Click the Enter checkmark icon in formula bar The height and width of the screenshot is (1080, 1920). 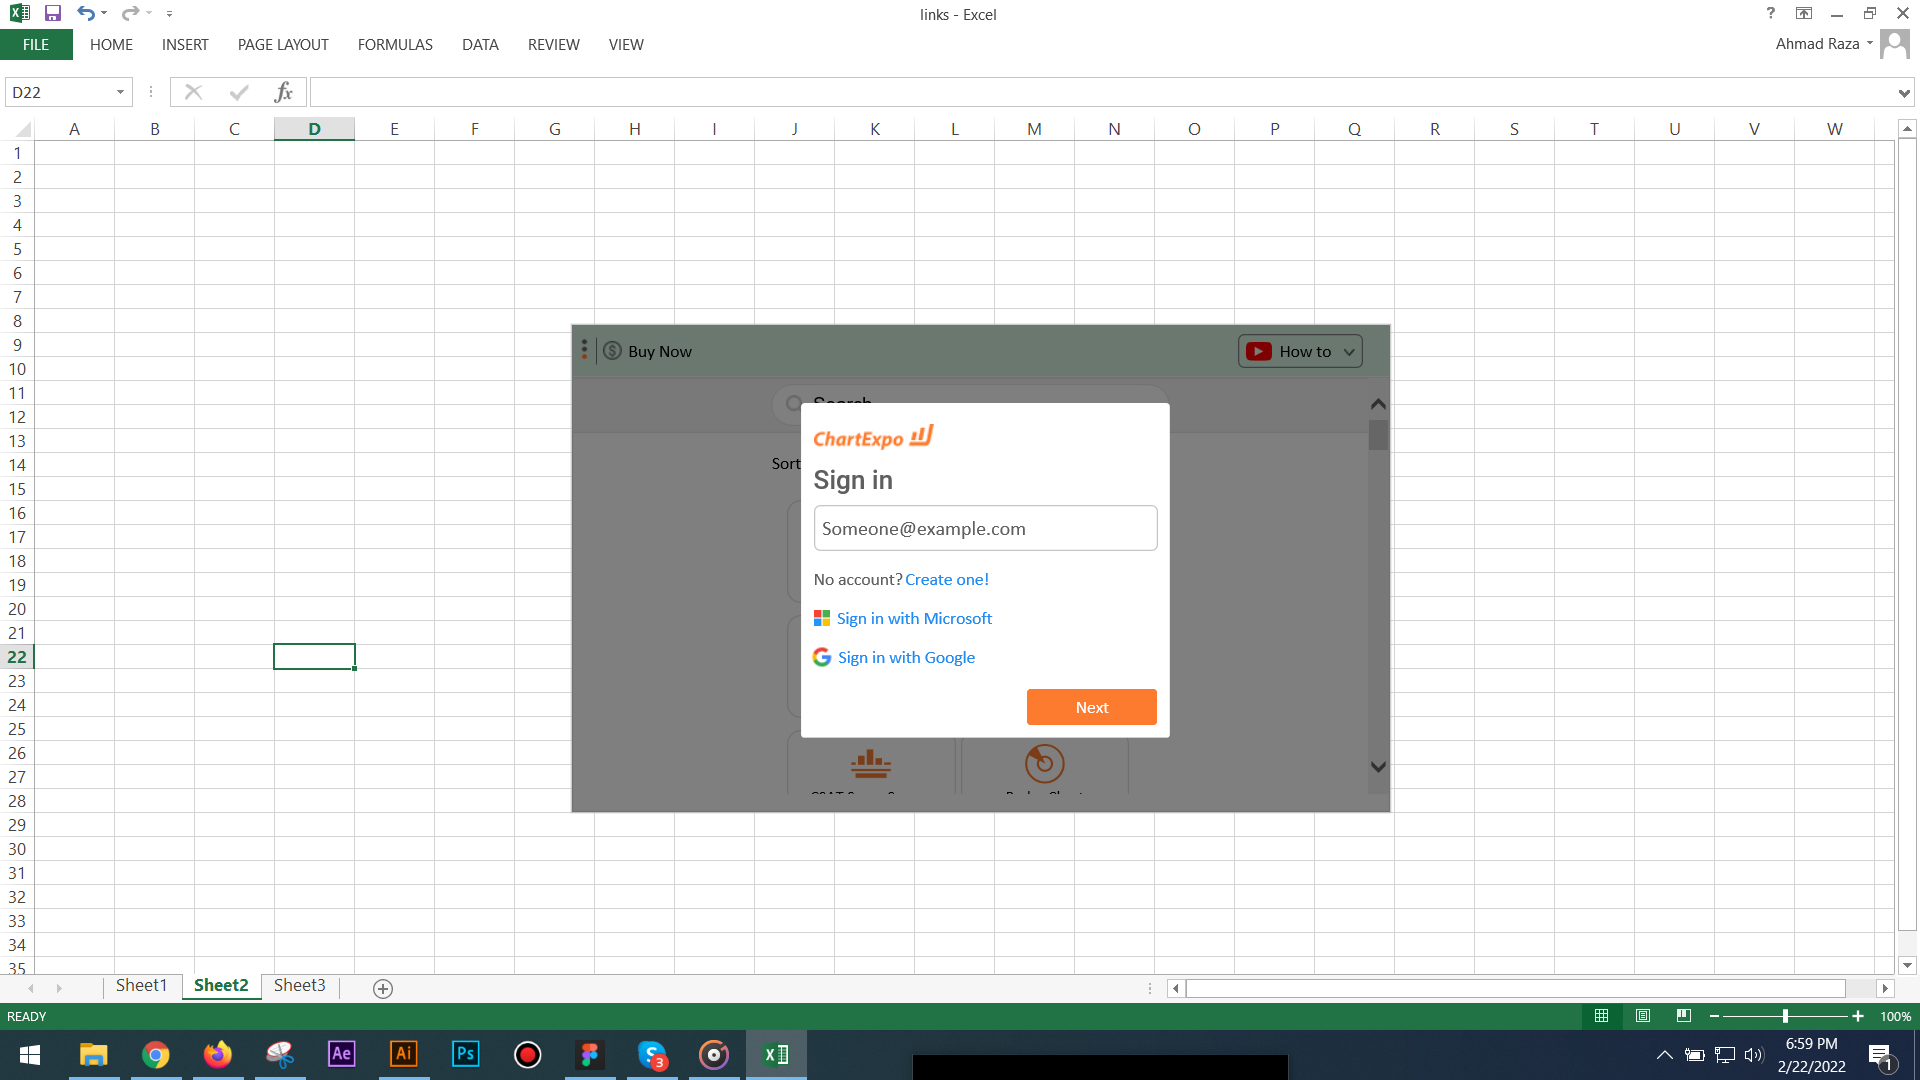click(238, 92)
